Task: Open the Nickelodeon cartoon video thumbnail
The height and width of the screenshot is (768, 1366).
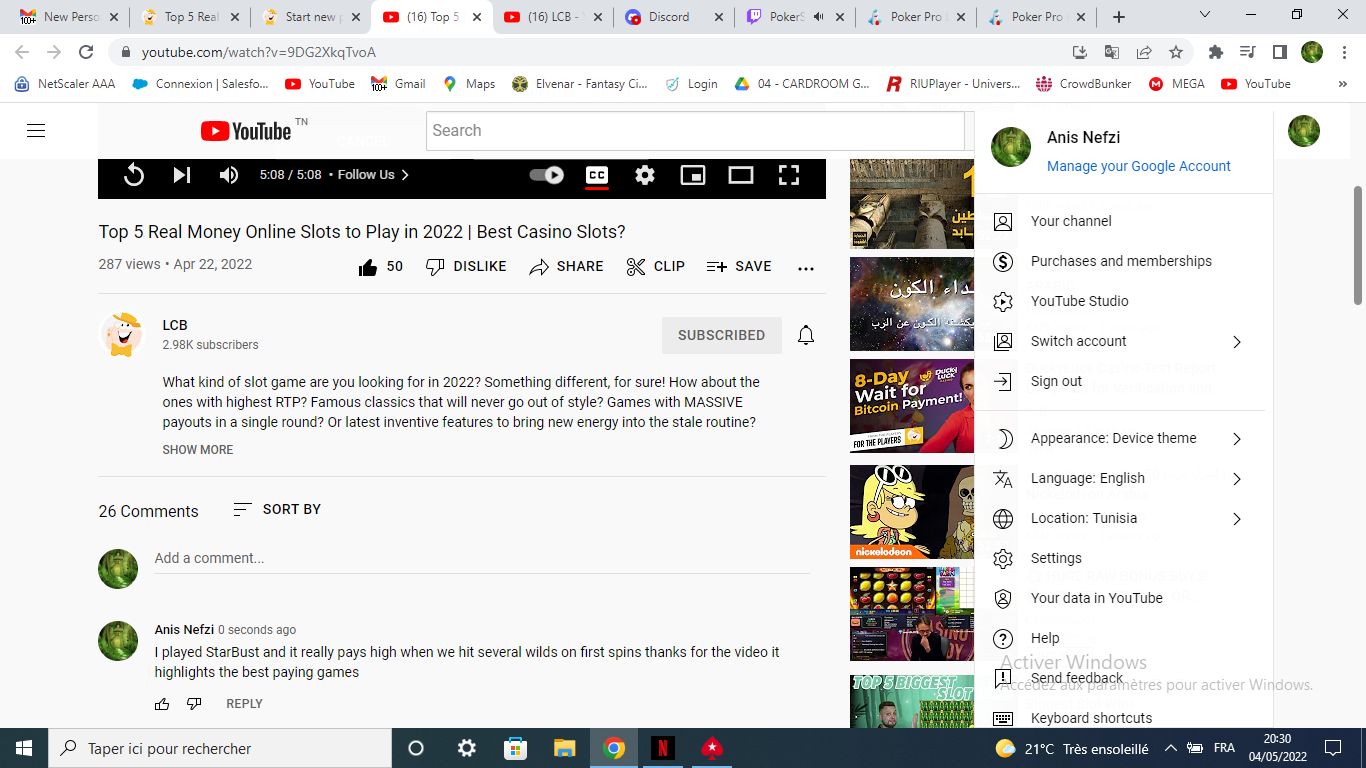Action: tap(912, 512)
